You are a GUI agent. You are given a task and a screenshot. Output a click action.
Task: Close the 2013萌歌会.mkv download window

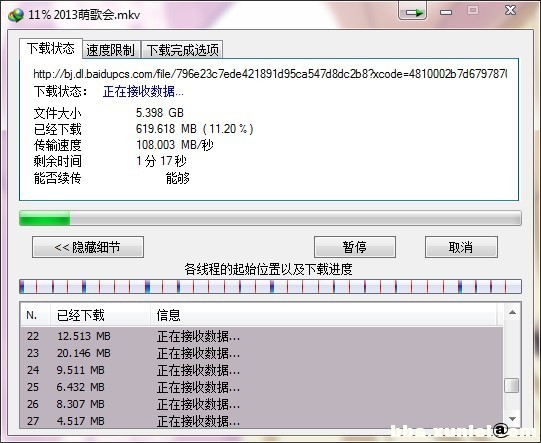510,10
